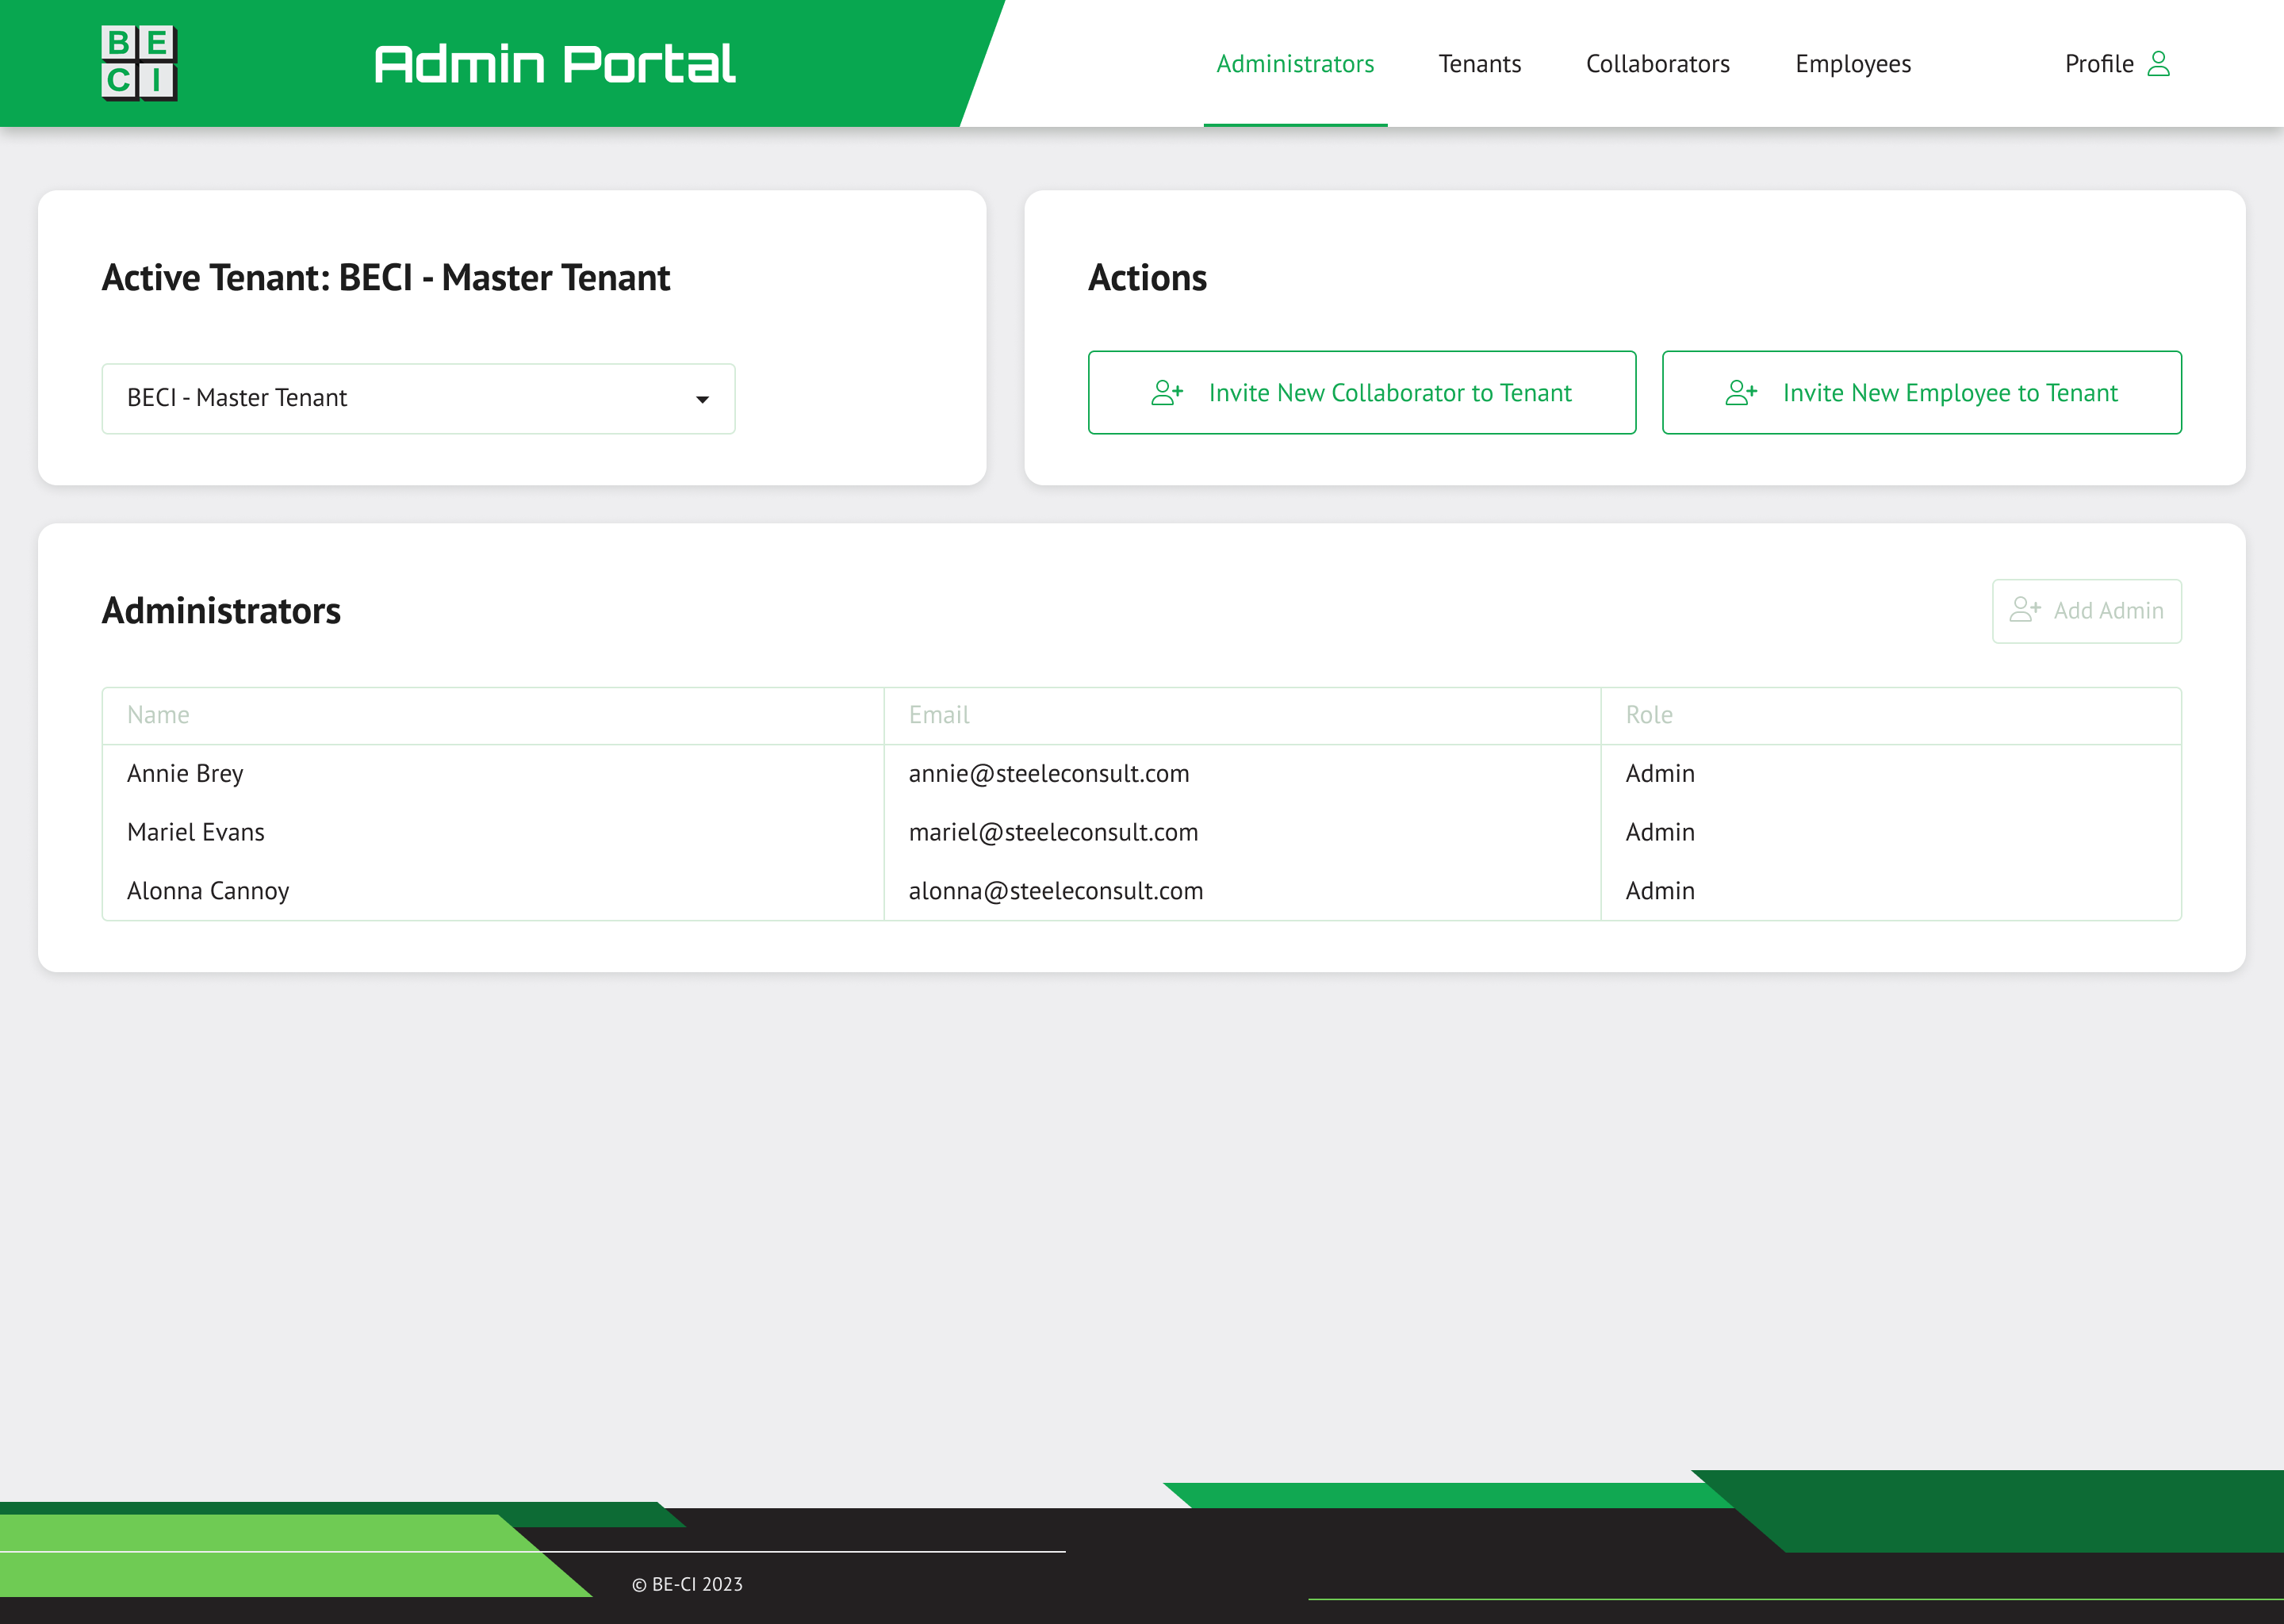Click the add-user icon on Invite Employee
This screenshot has height=1624, width=2284.
pos(1740,393)
